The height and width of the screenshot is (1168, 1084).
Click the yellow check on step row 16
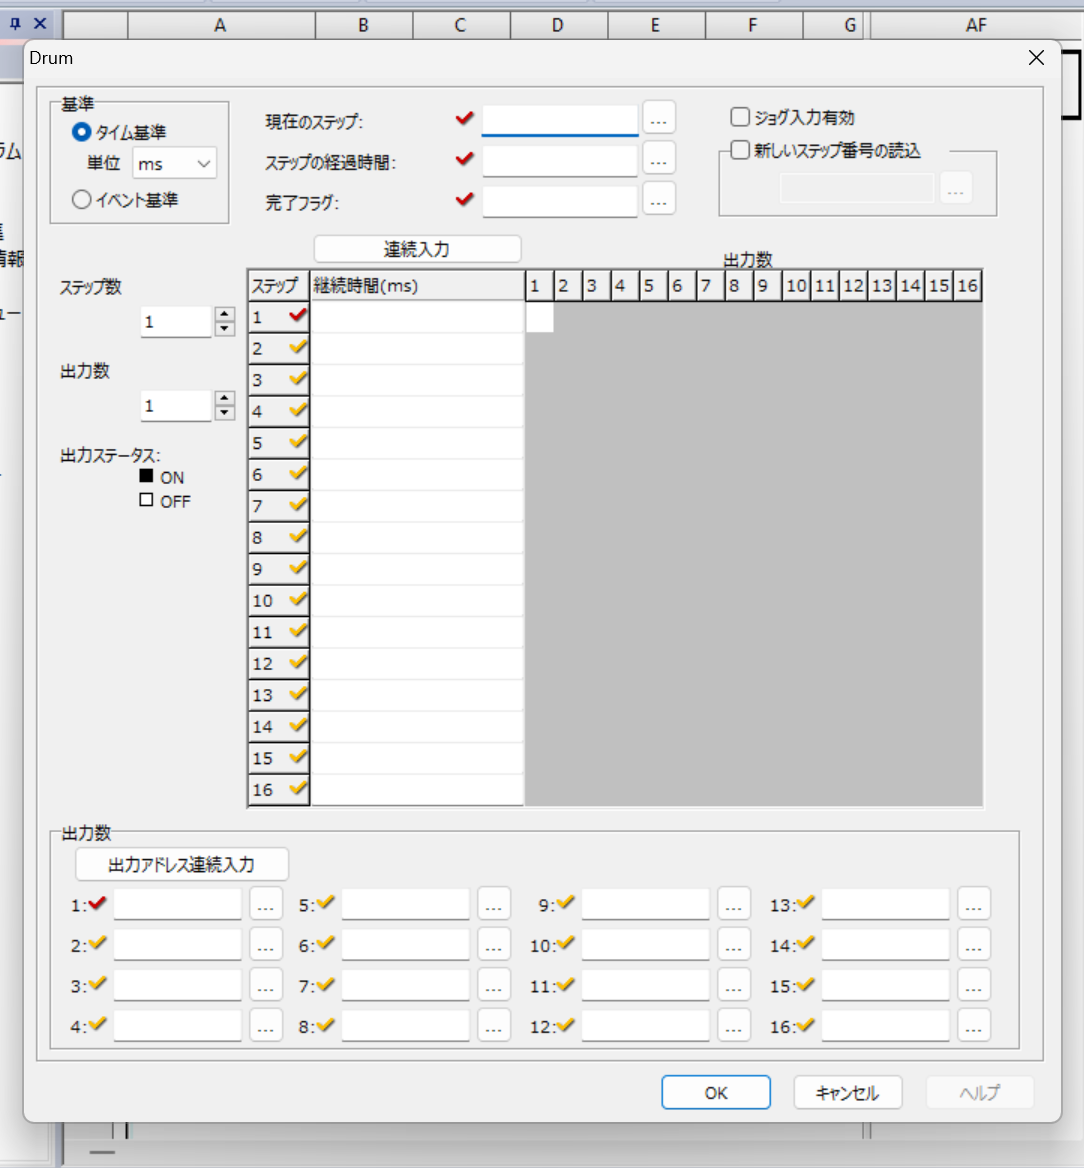point(298,788)
